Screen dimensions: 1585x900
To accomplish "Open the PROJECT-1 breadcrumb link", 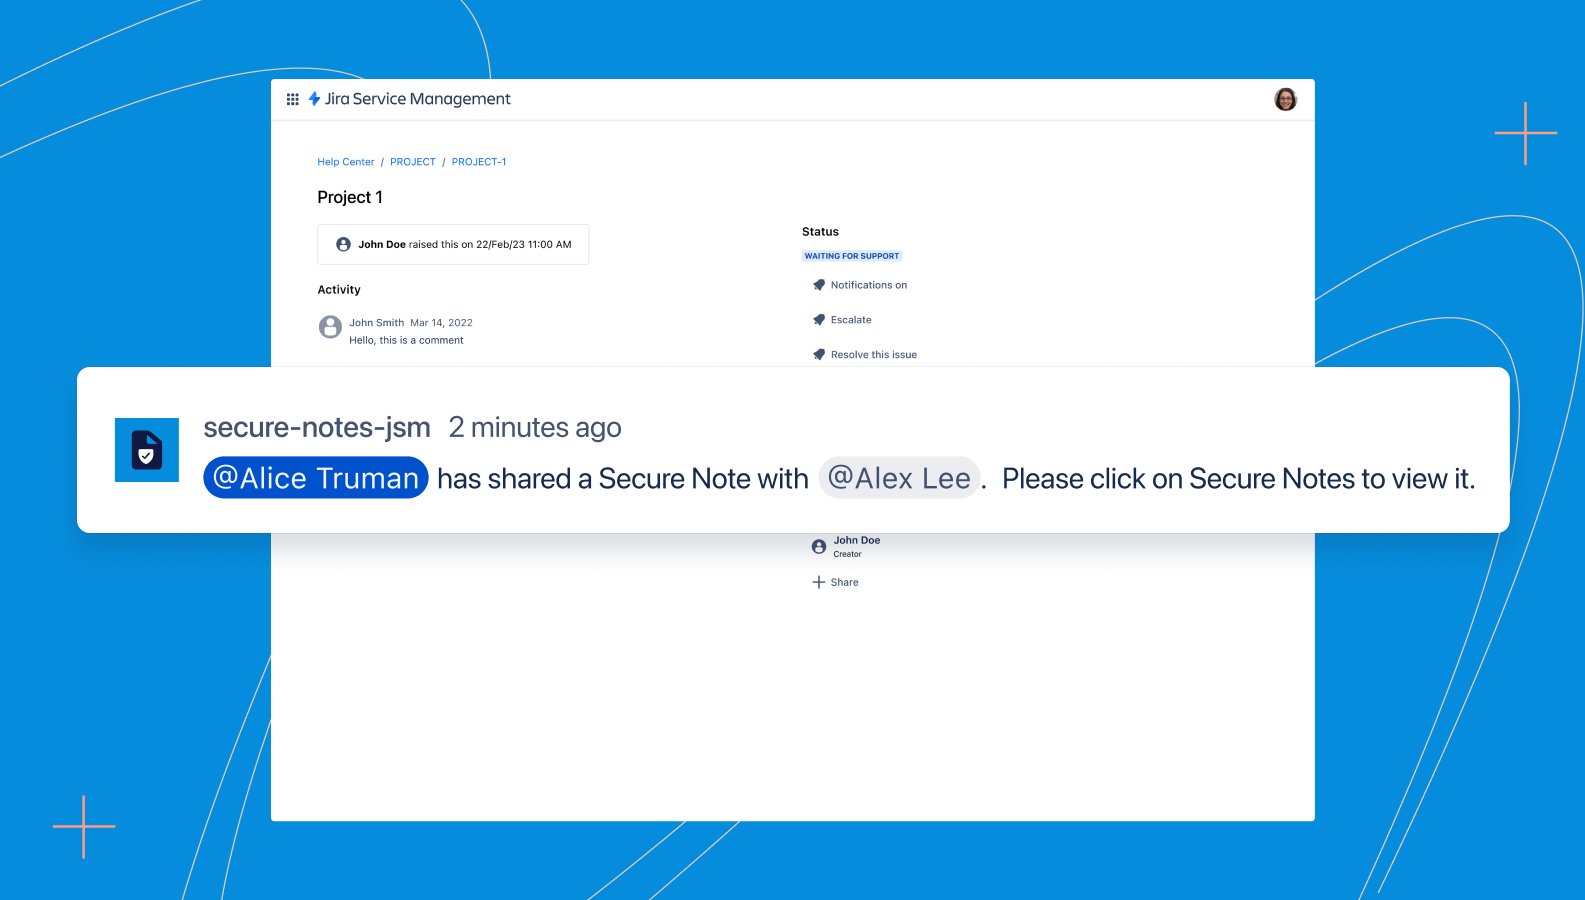I will coord(479,162).
